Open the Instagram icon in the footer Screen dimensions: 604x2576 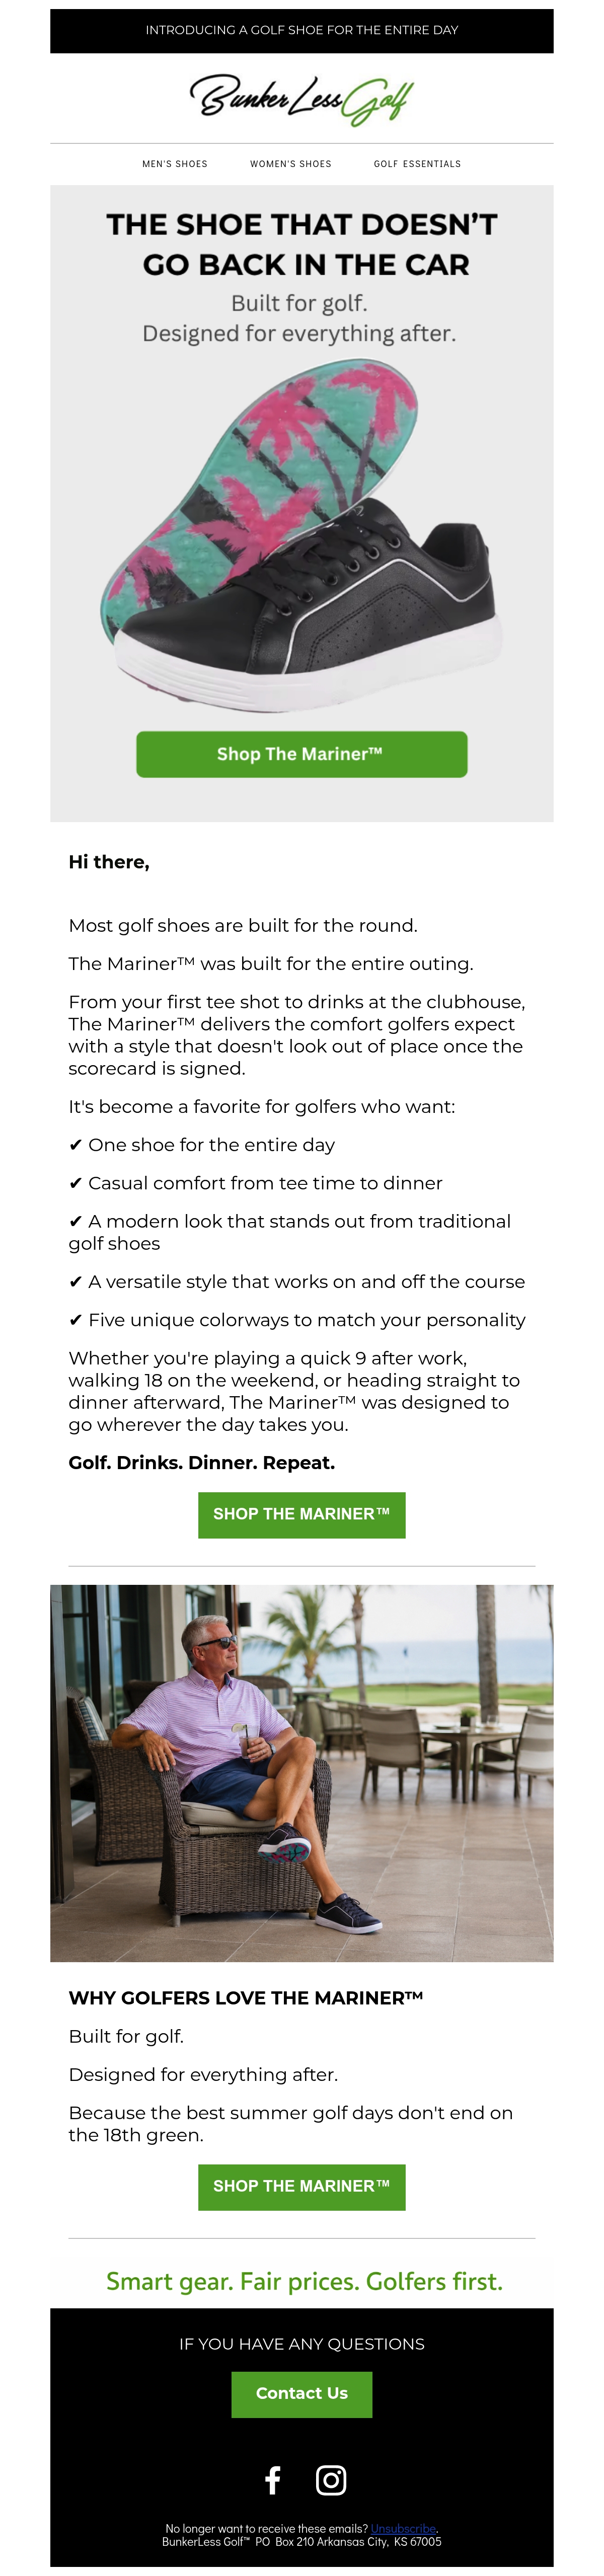click(331, 2479)
